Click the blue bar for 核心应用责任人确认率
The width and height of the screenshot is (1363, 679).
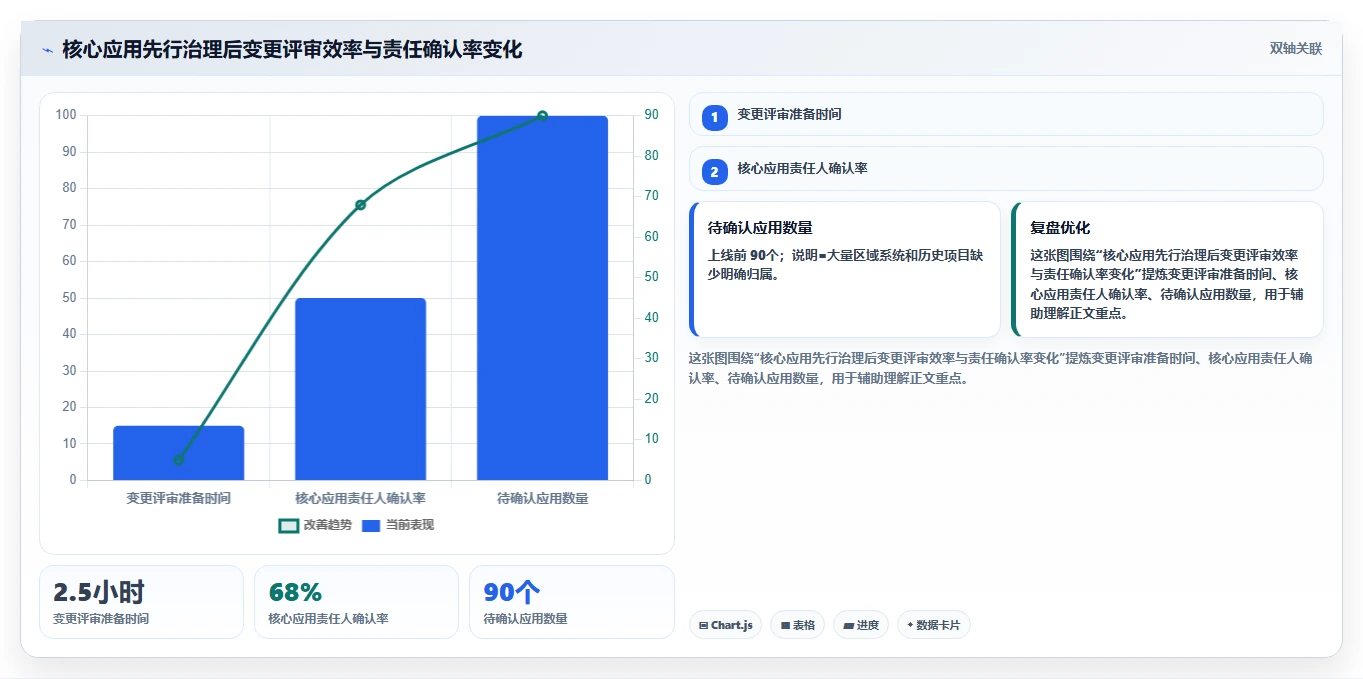[361, 389]
